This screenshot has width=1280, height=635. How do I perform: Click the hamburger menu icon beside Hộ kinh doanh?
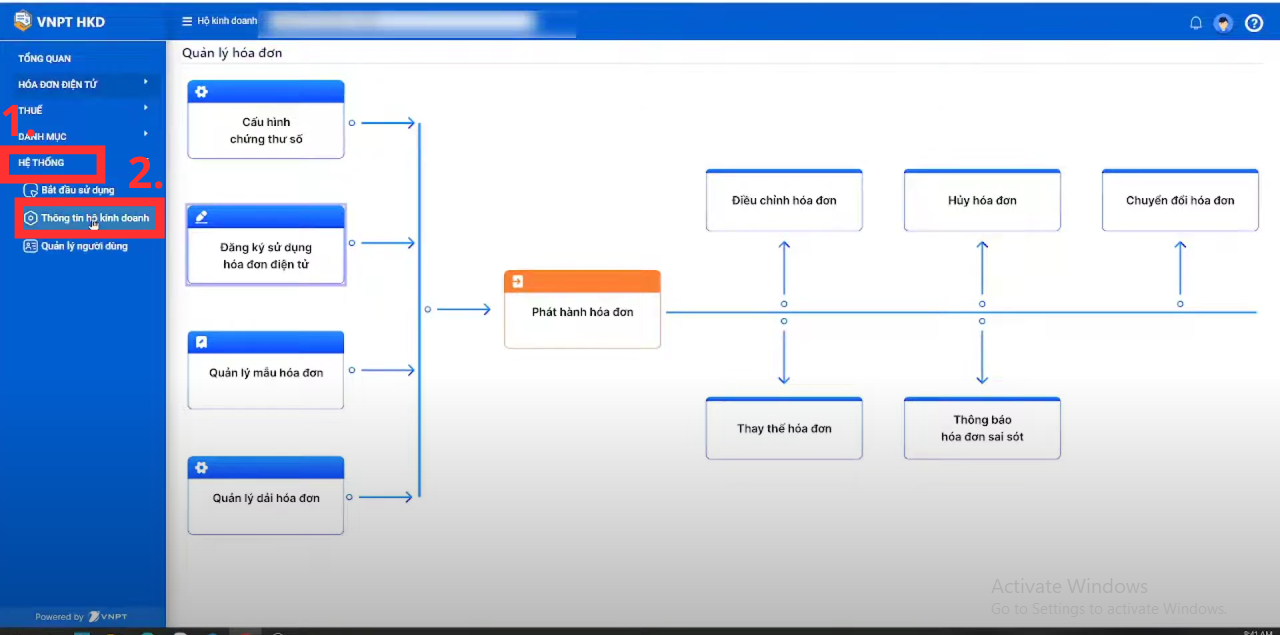(x=187, y=21)
